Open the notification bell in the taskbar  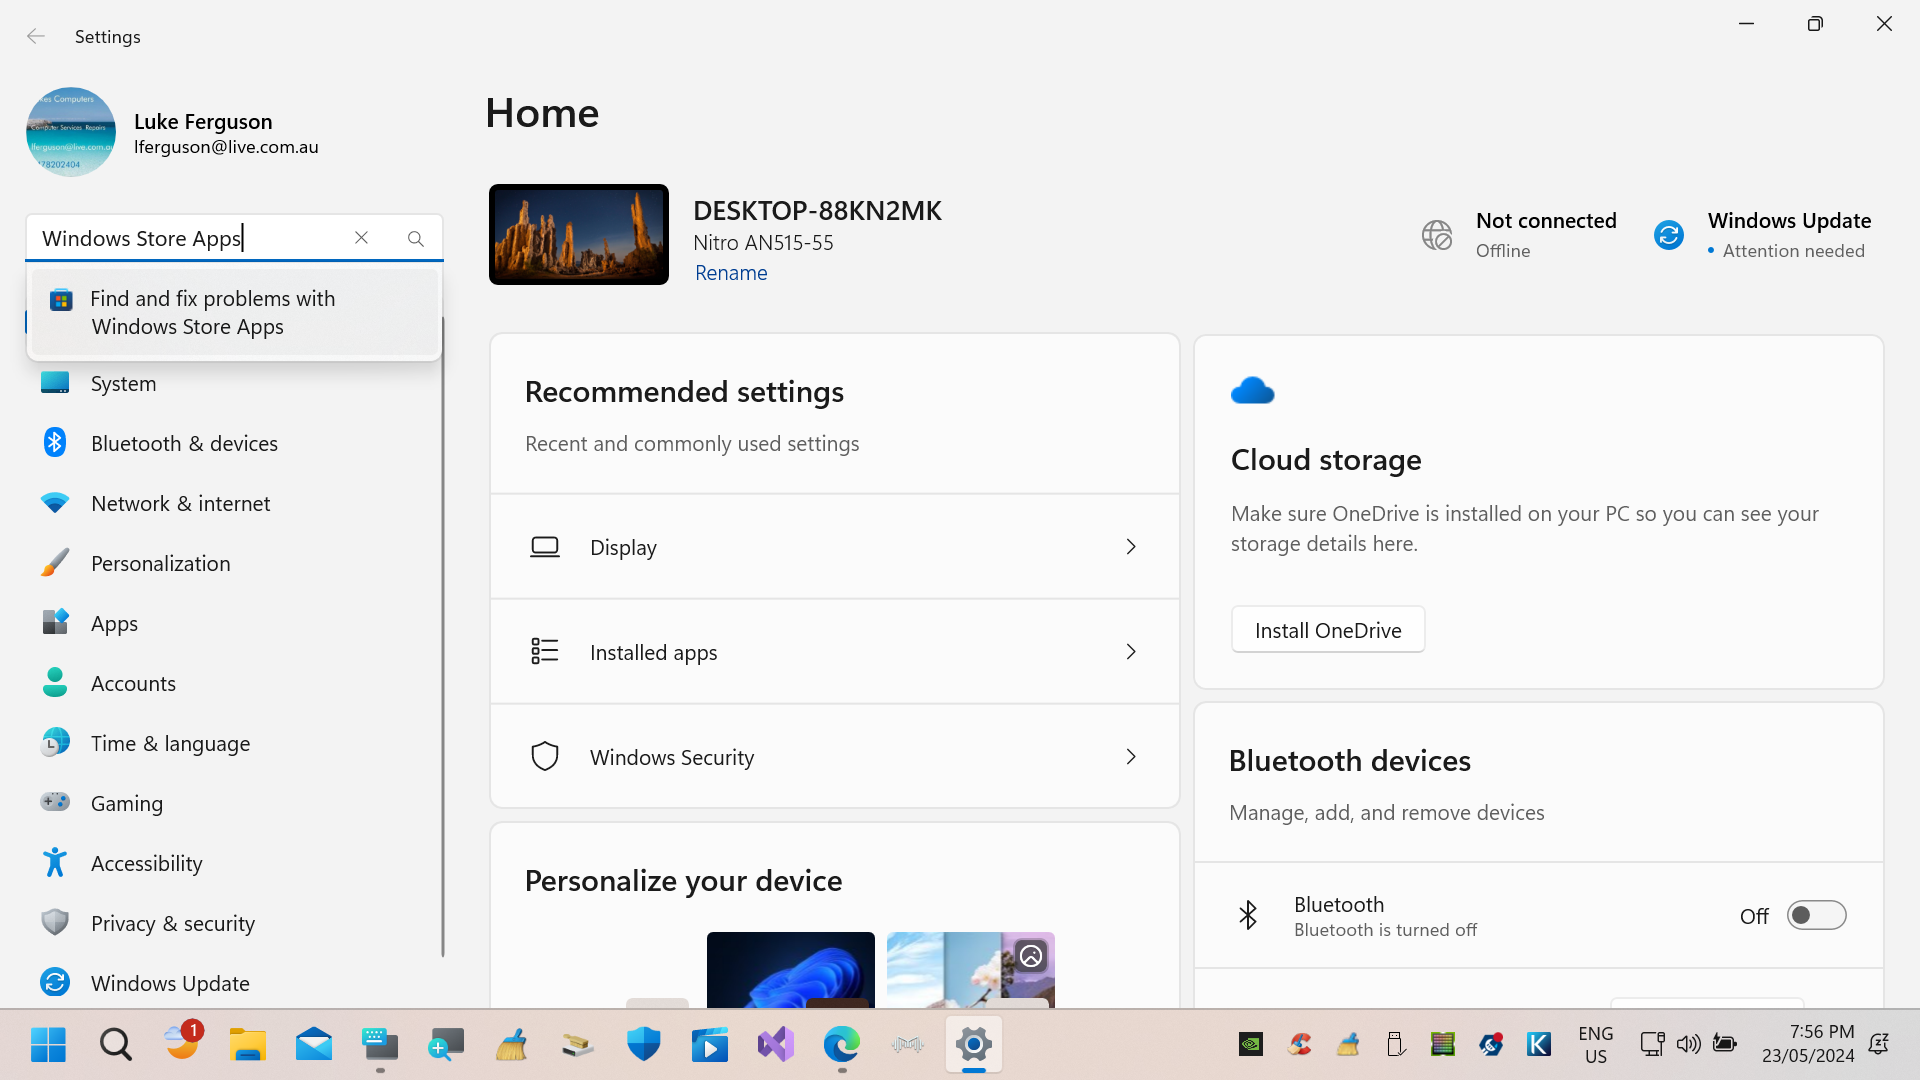[1879, 1045]
